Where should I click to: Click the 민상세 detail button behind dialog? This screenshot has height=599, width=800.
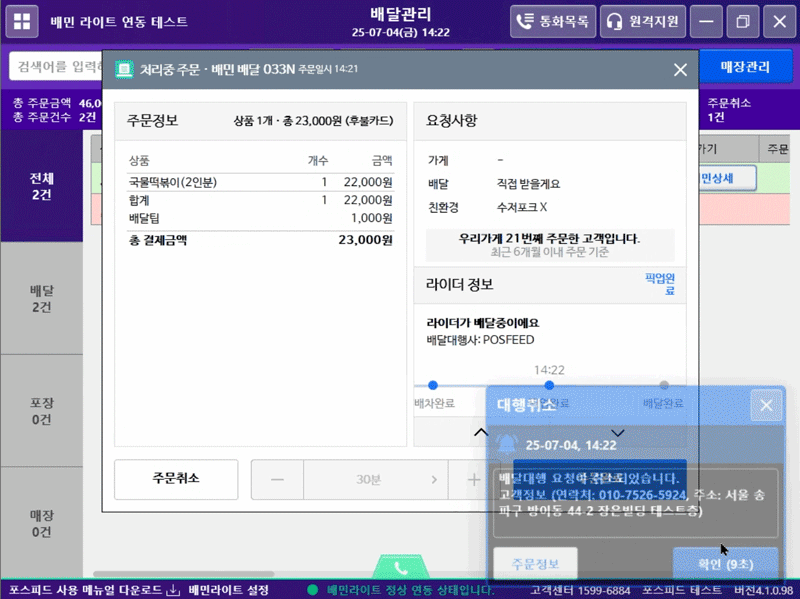pyautogui.click(x=727, y=178)
